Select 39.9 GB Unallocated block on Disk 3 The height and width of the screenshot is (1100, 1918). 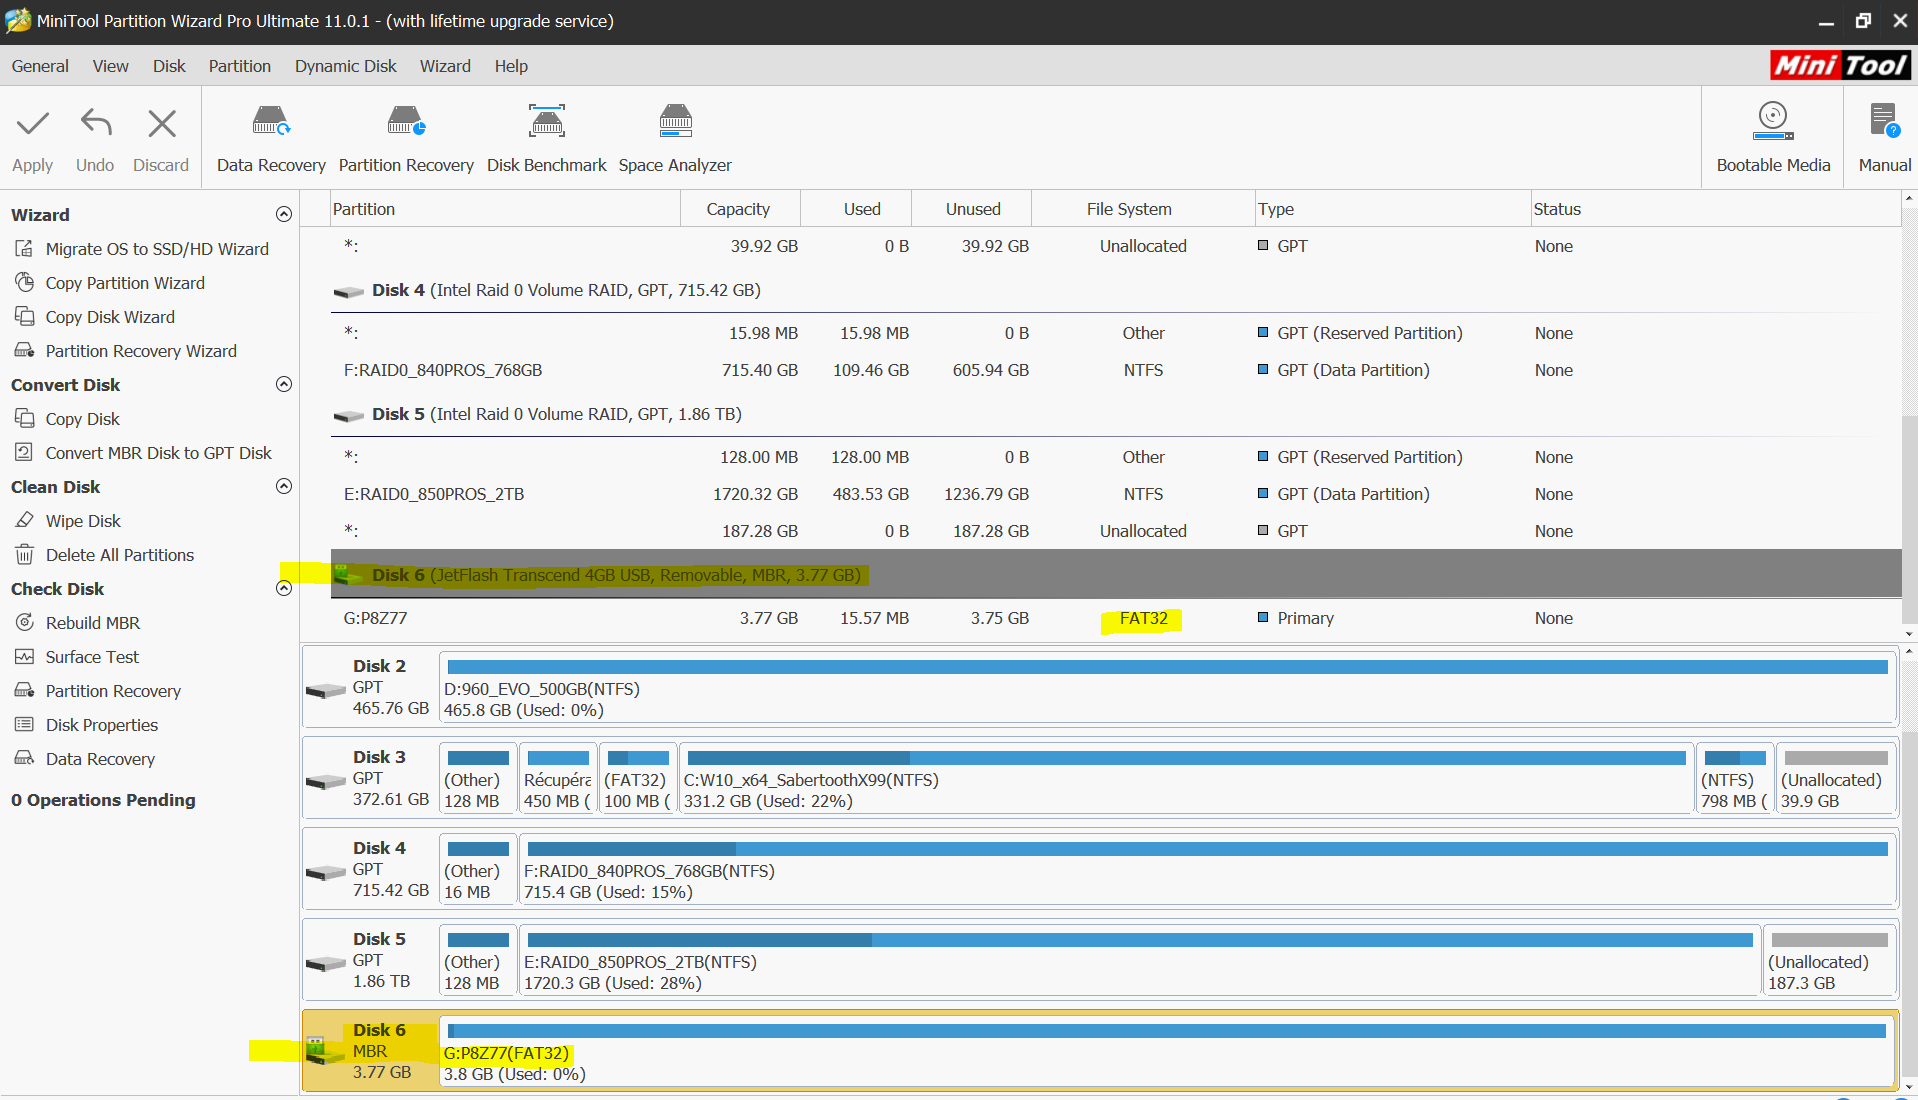(x=1836, y=779)
